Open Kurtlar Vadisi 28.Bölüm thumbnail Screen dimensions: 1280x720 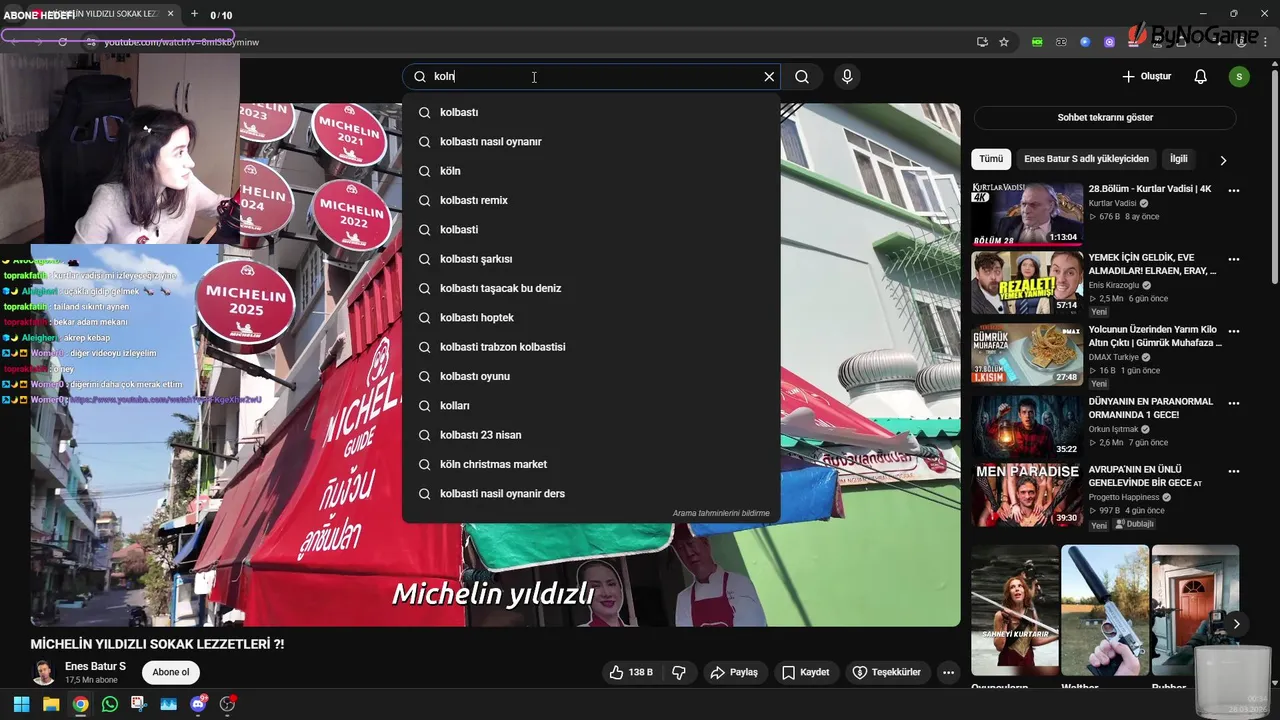click(x=1027, y=214)
